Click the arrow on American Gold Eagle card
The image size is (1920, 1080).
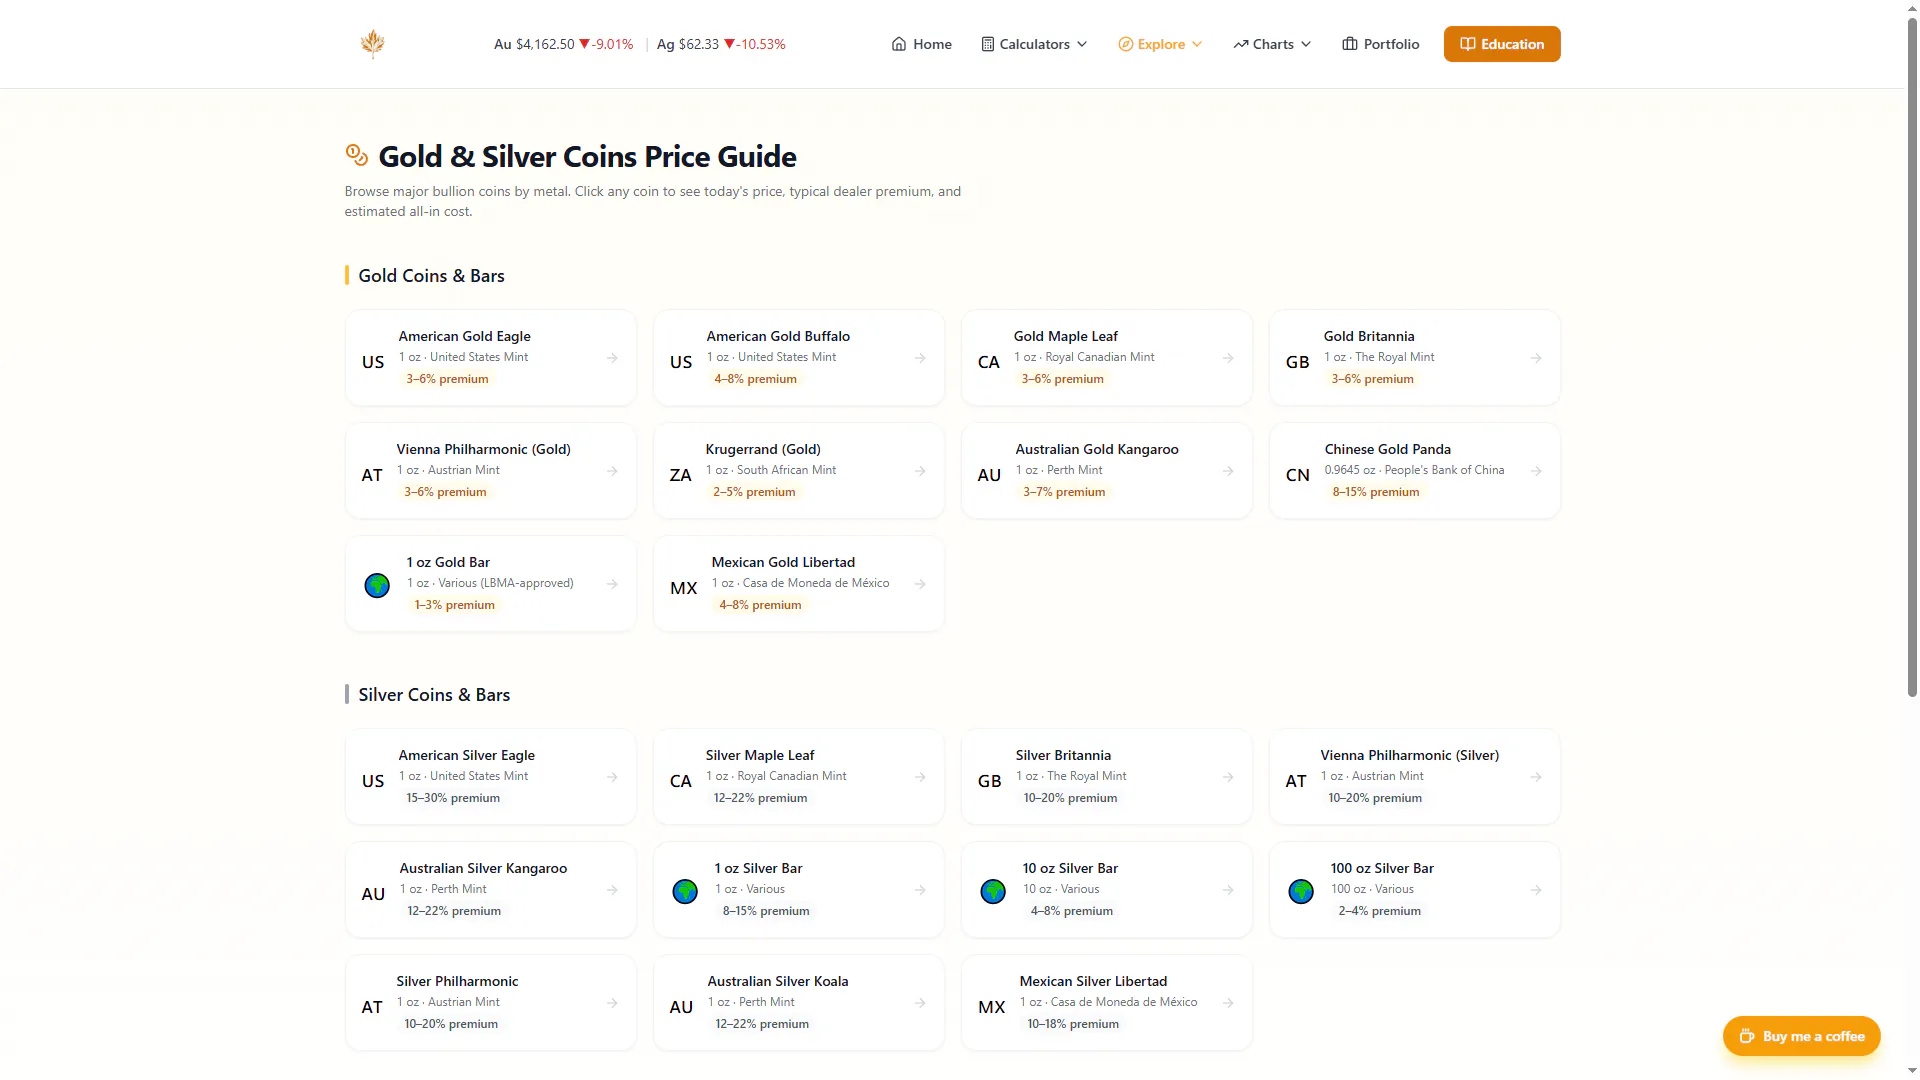click(612, 358)
